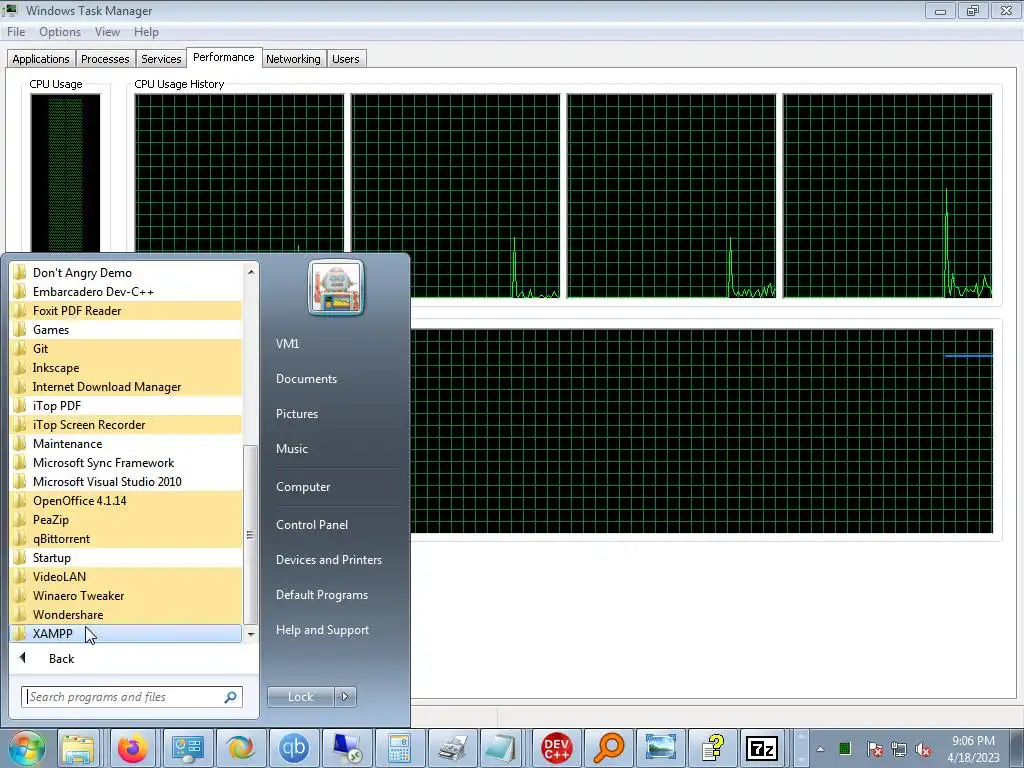This screenshot has width=1024, height=768.
Task: Click the programs list scrollbar thumb
Action: [250, 535]
